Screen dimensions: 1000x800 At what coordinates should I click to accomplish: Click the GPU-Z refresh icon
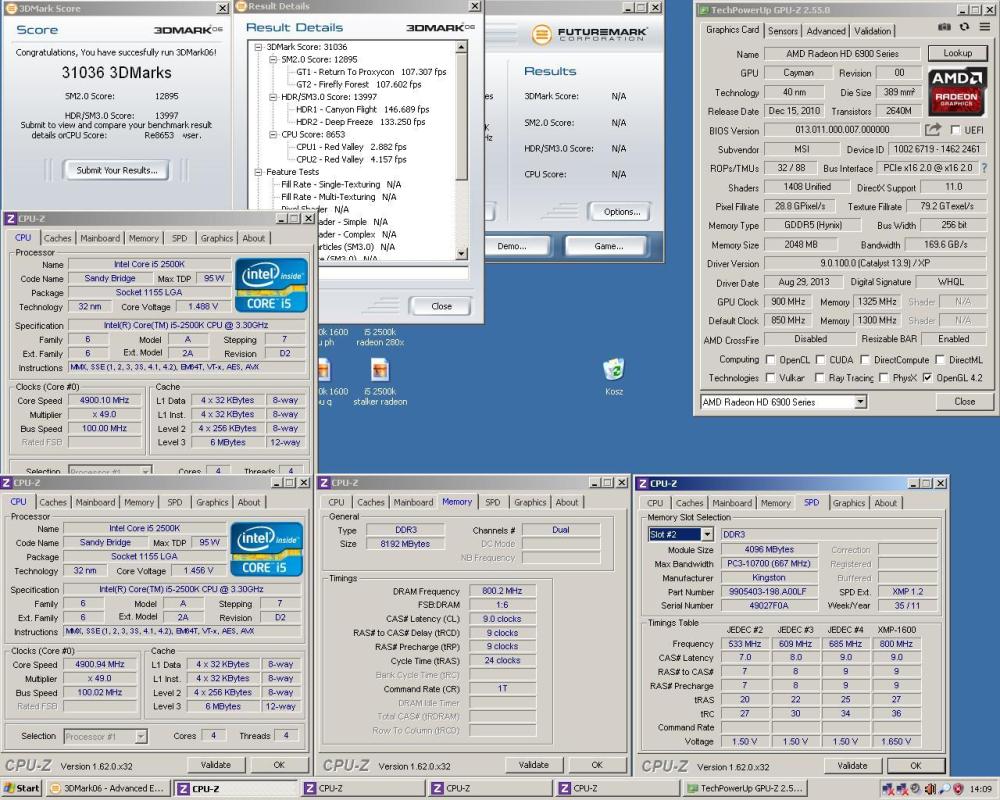click(x=964, y=27)
